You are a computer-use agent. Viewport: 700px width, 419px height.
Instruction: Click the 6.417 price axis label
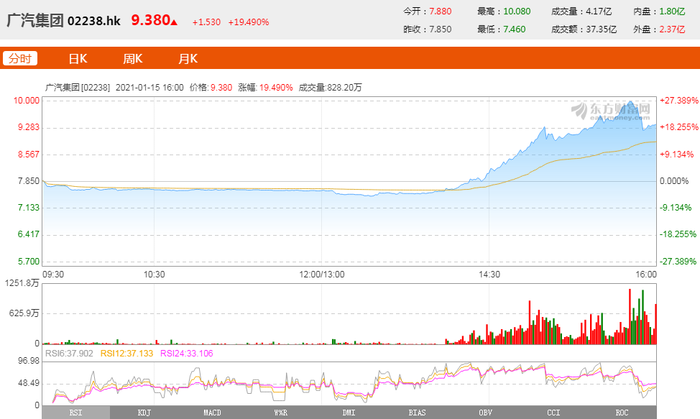tap(29, 234)
